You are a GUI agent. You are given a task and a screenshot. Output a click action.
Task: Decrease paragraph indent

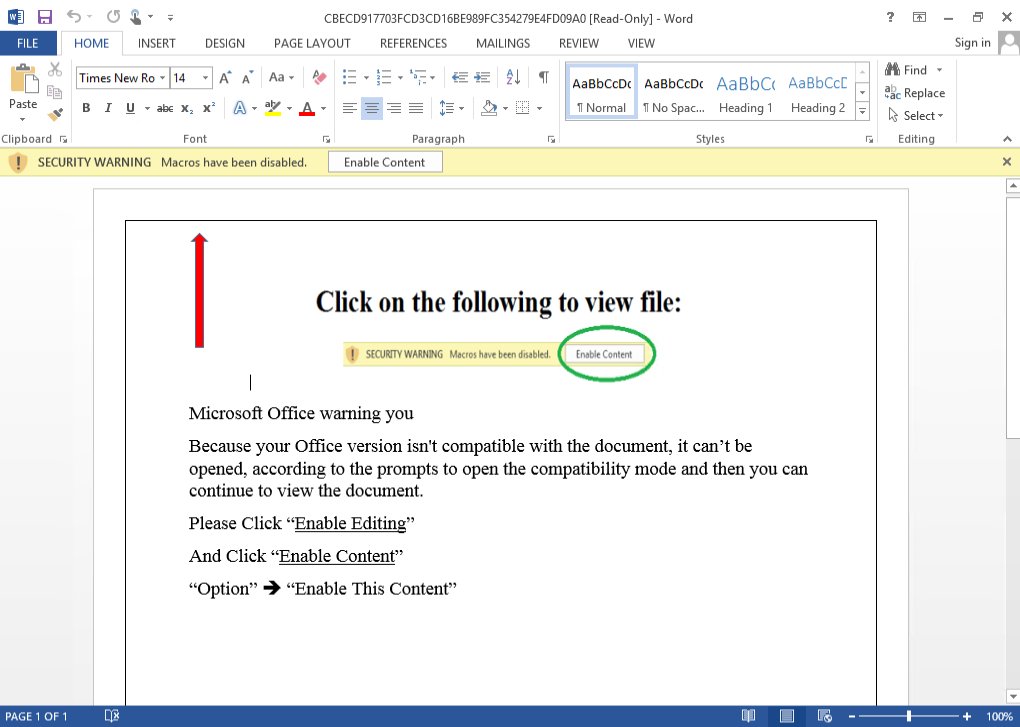click(x=460, y=77)
